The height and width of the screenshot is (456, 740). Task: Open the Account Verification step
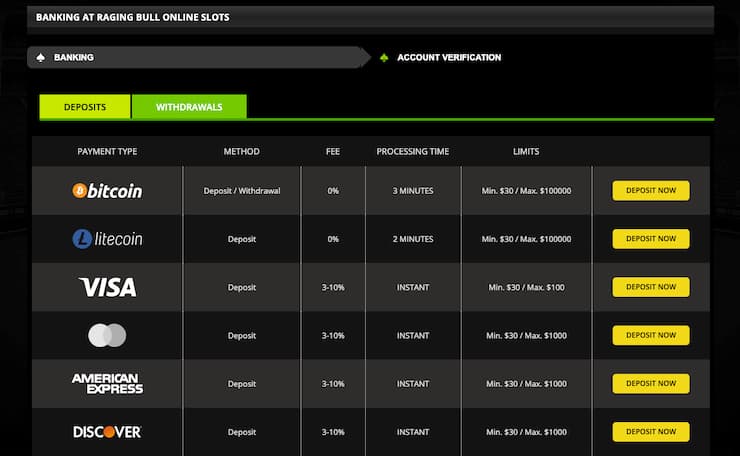(449, 58)
